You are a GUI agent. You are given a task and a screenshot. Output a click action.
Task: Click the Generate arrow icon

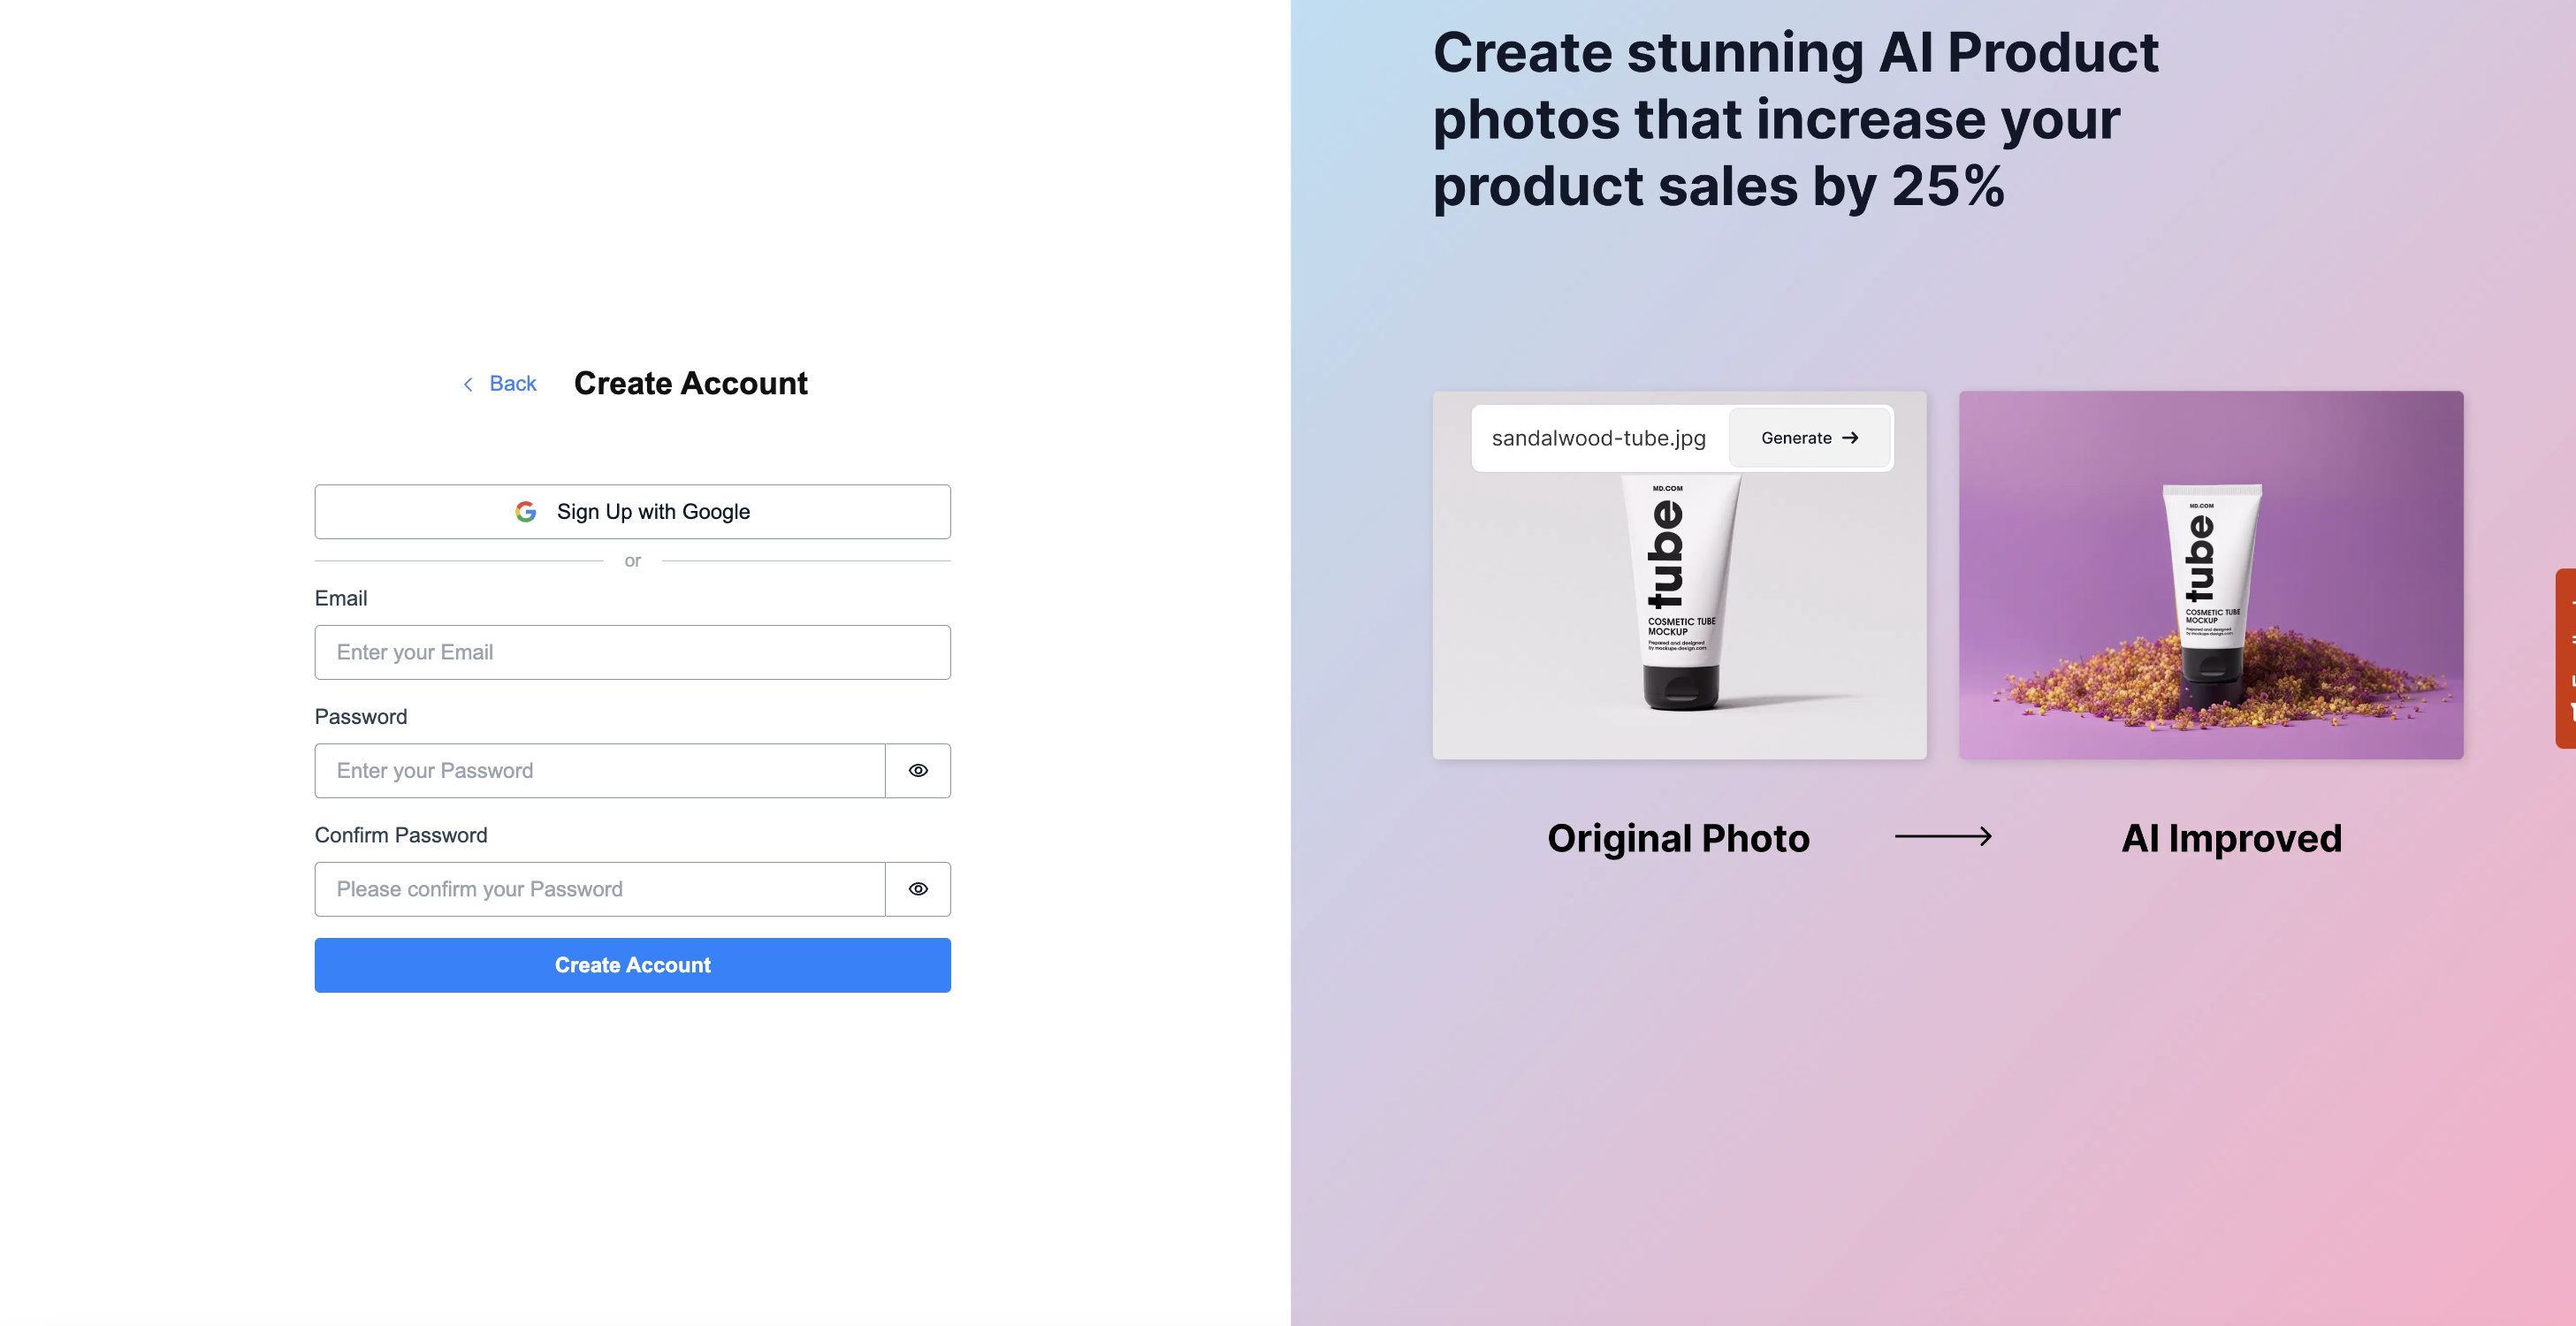coord(1850,438)
